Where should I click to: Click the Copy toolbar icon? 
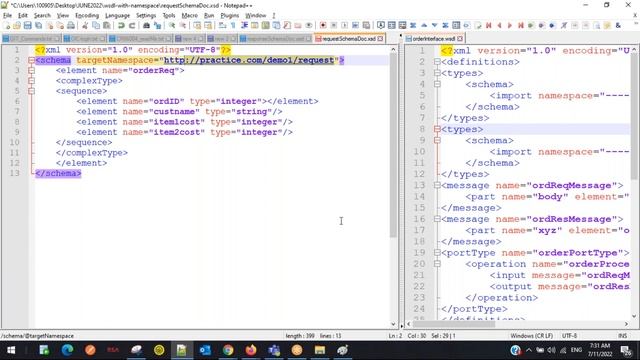tap(96, 25)
